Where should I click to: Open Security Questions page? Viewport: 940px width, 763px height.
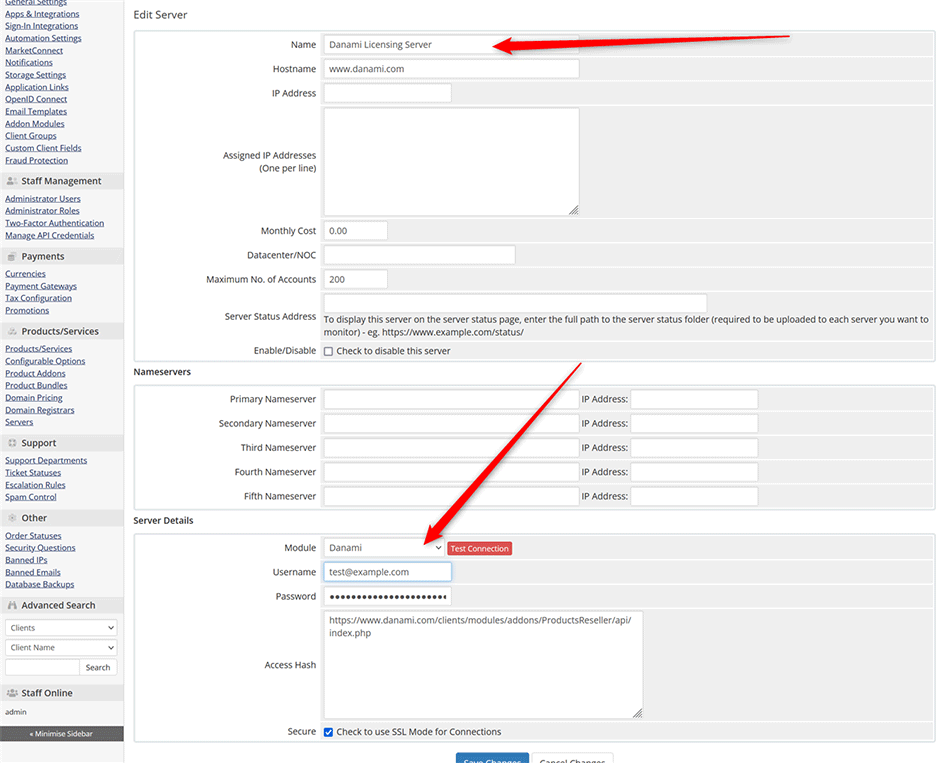point(40,547)
